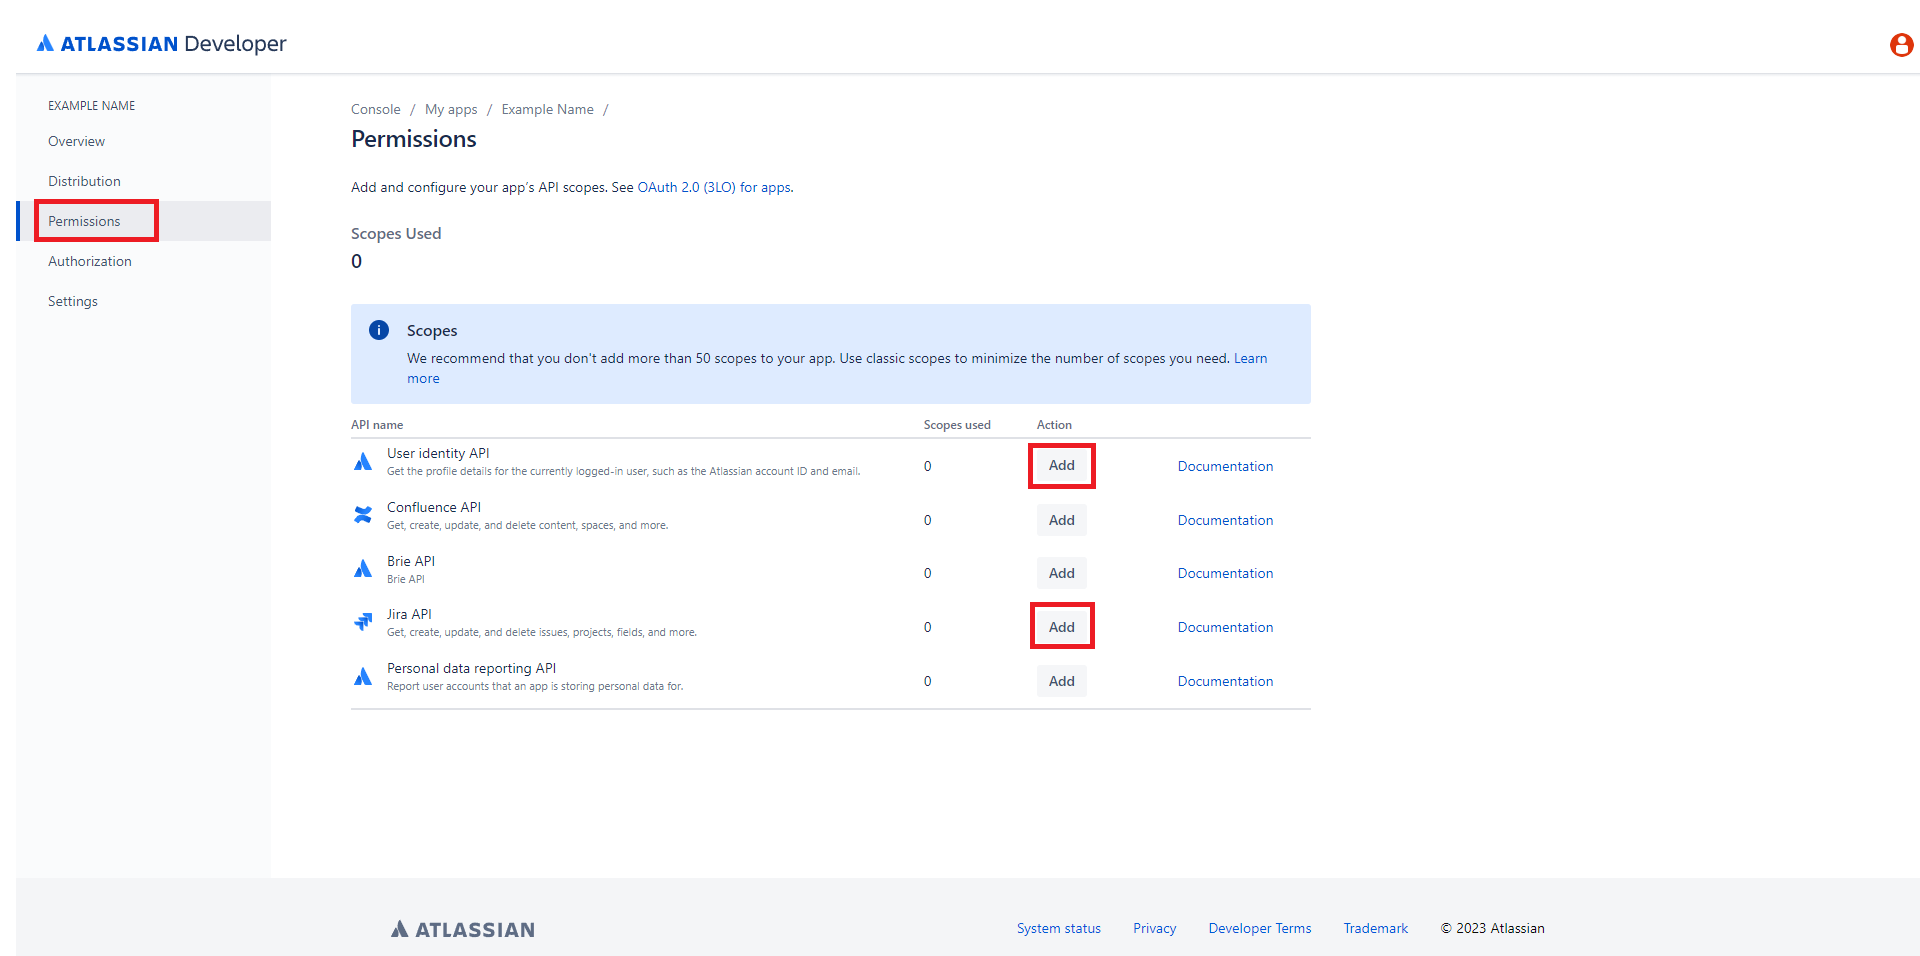Go to Example Name breadcrumb

coord(548,109)
